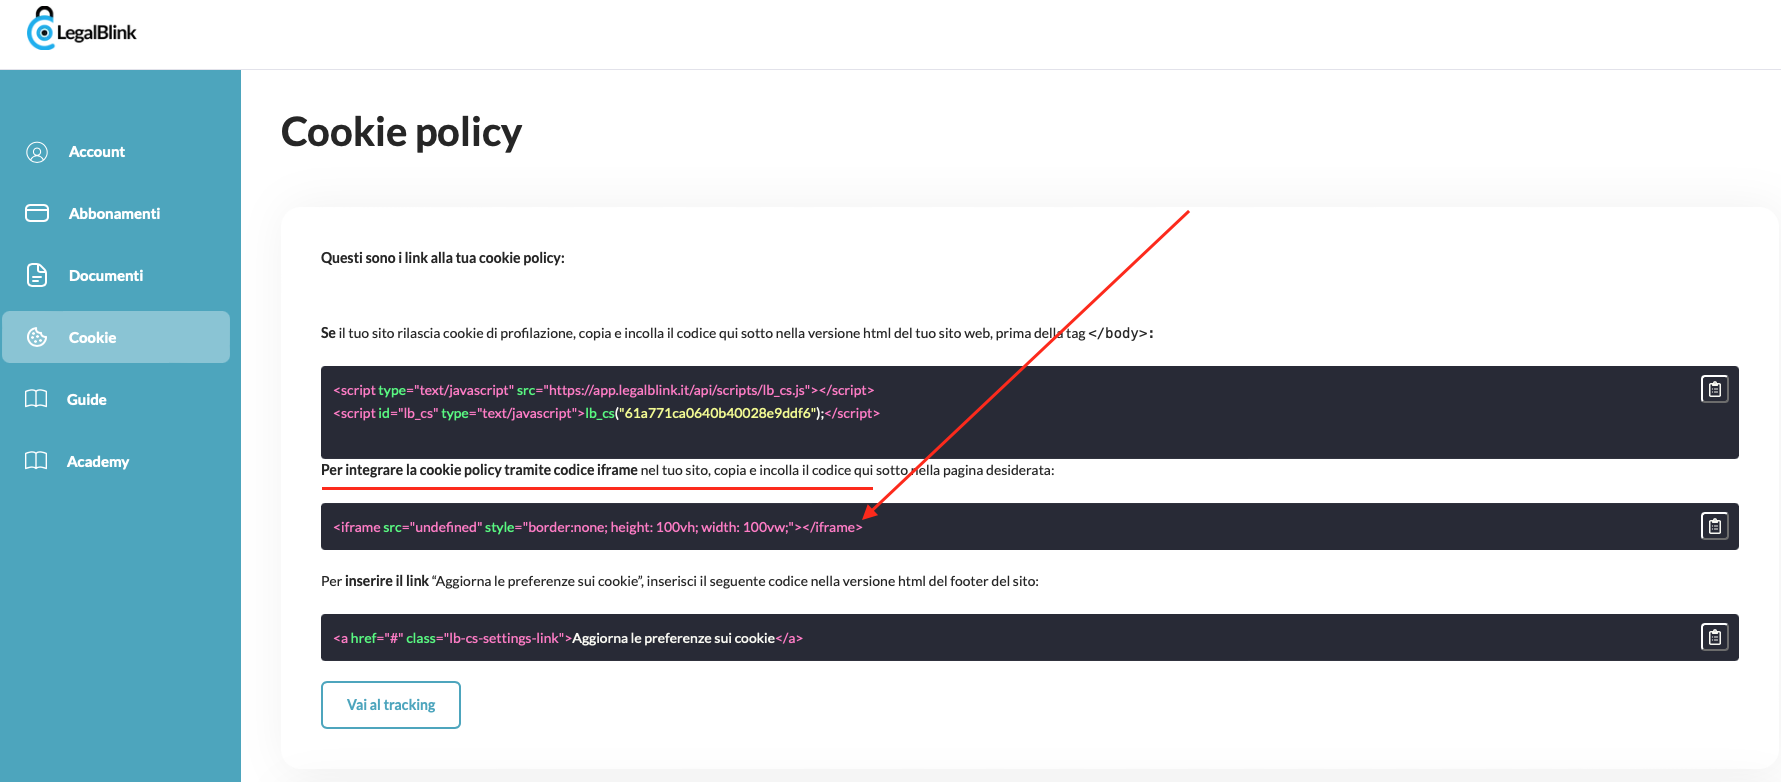Image resolution: width=1781 pixels, height=782 pixels.
Task: Select the Cookie sidebar item
Action: pyautogui.click(x=116, y=337)
